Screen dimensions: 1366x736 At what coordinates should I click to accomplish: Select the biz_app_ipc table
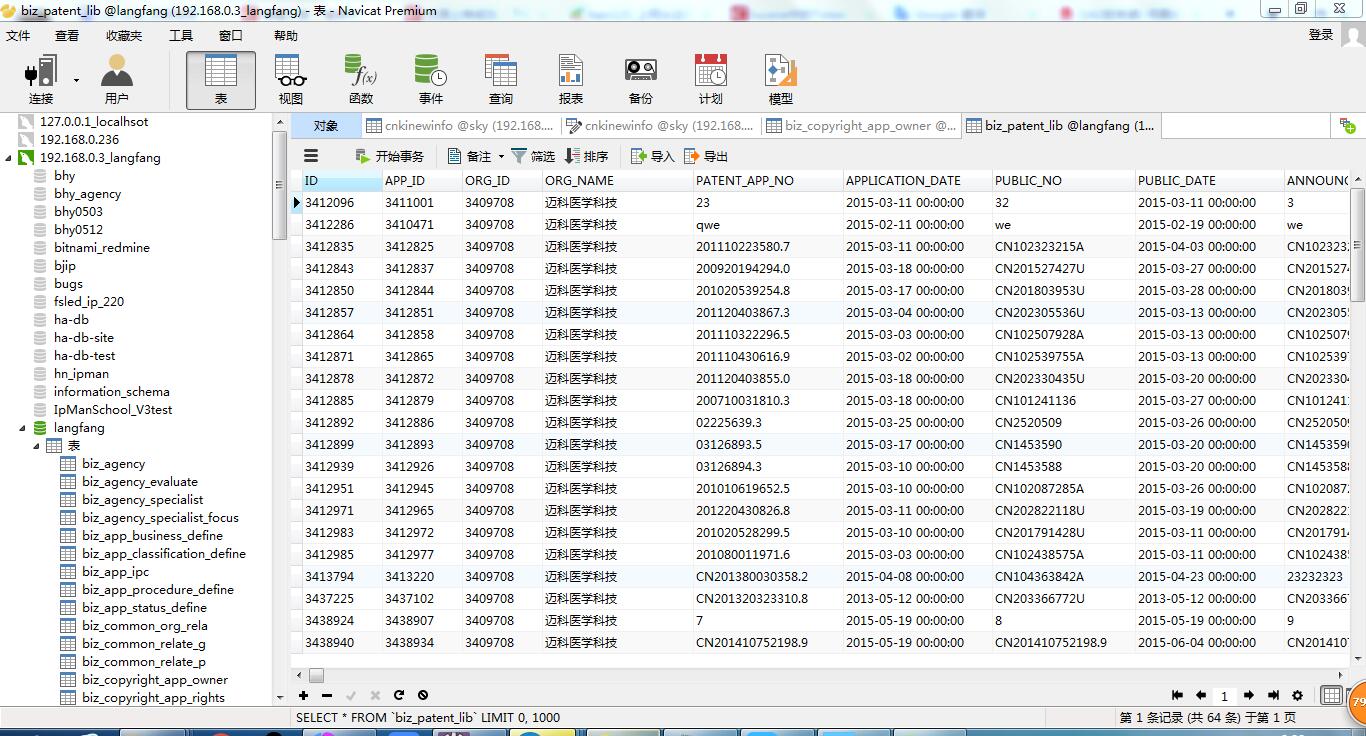pos(115,572)
